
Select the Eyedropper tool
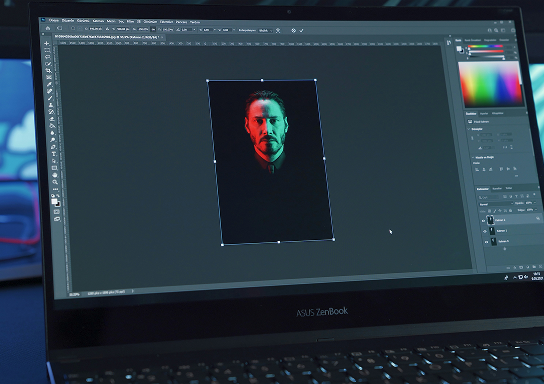coord(50,84)
